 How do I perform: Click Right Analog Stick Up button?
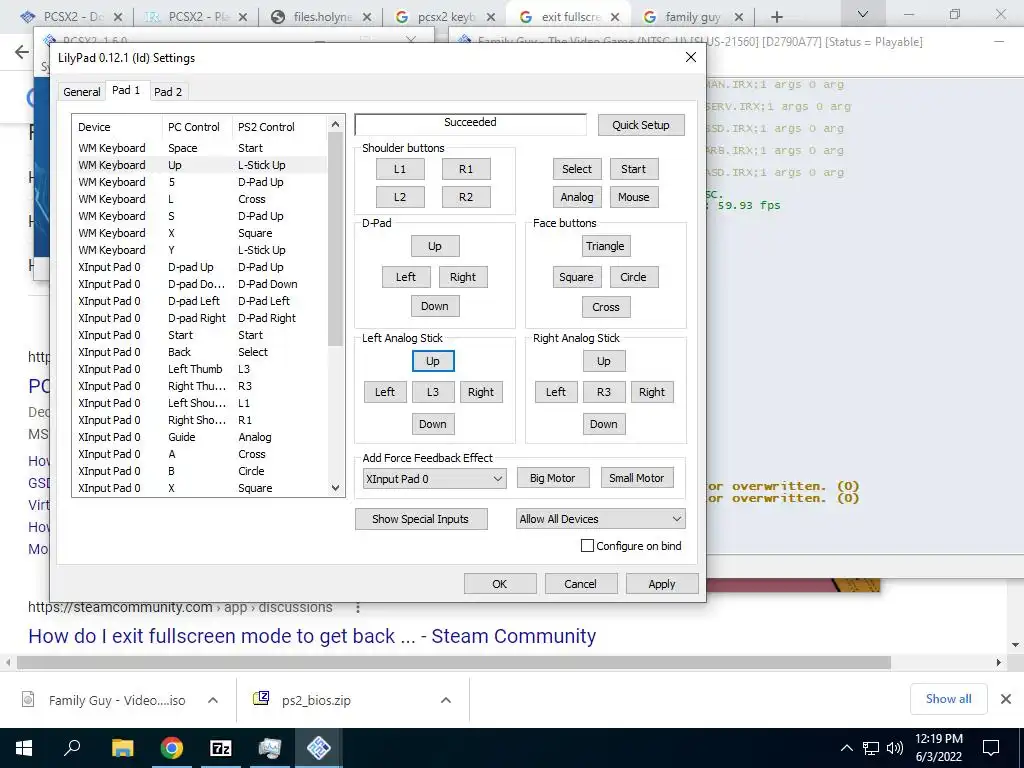click(603, 360)
